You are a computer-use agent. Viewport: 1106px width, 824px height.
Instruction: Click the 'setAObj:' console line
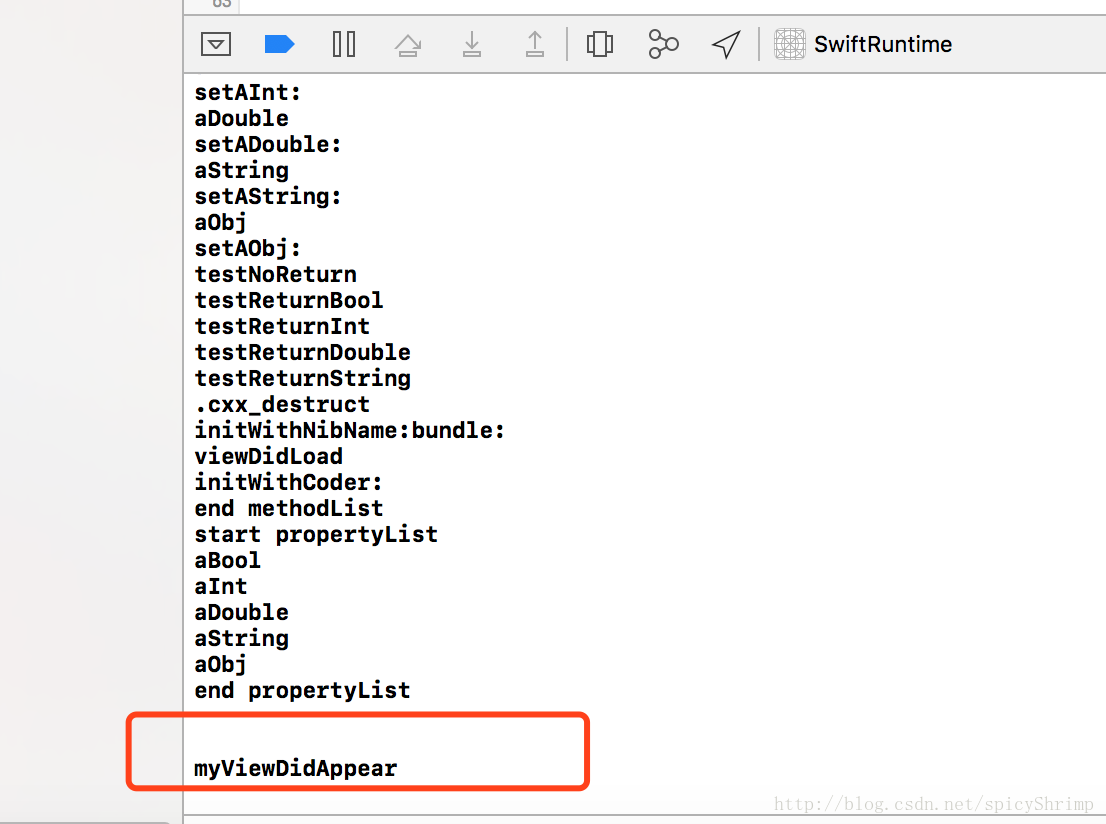[x=248, y=248]
